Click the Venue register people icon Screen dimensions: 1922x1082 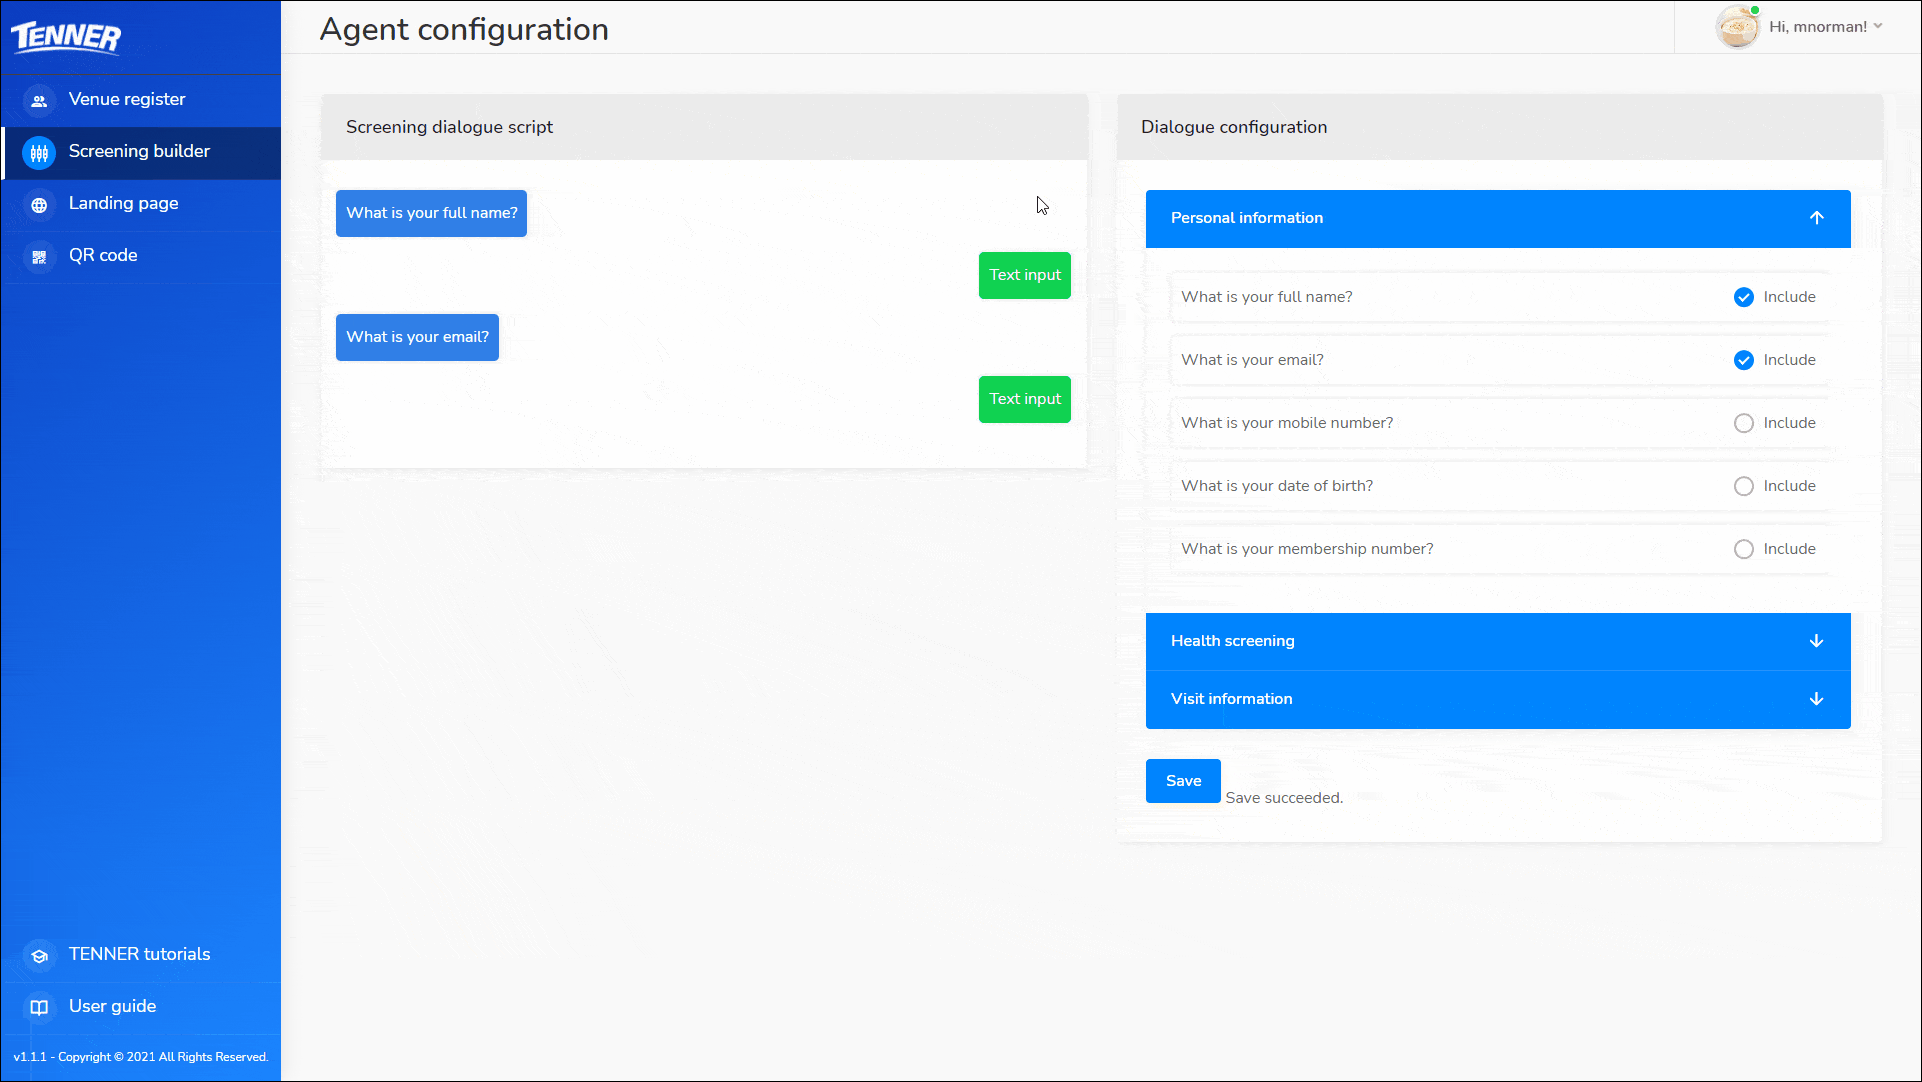(x=39, y=101)
